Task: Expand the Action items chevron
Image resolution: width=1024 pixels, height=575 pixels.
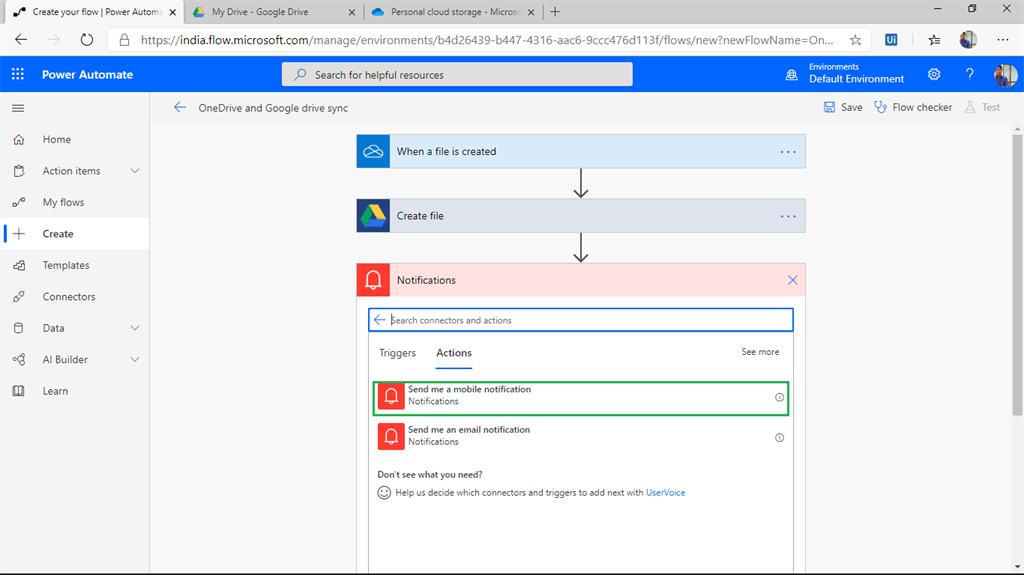Action: pos(135,171)
